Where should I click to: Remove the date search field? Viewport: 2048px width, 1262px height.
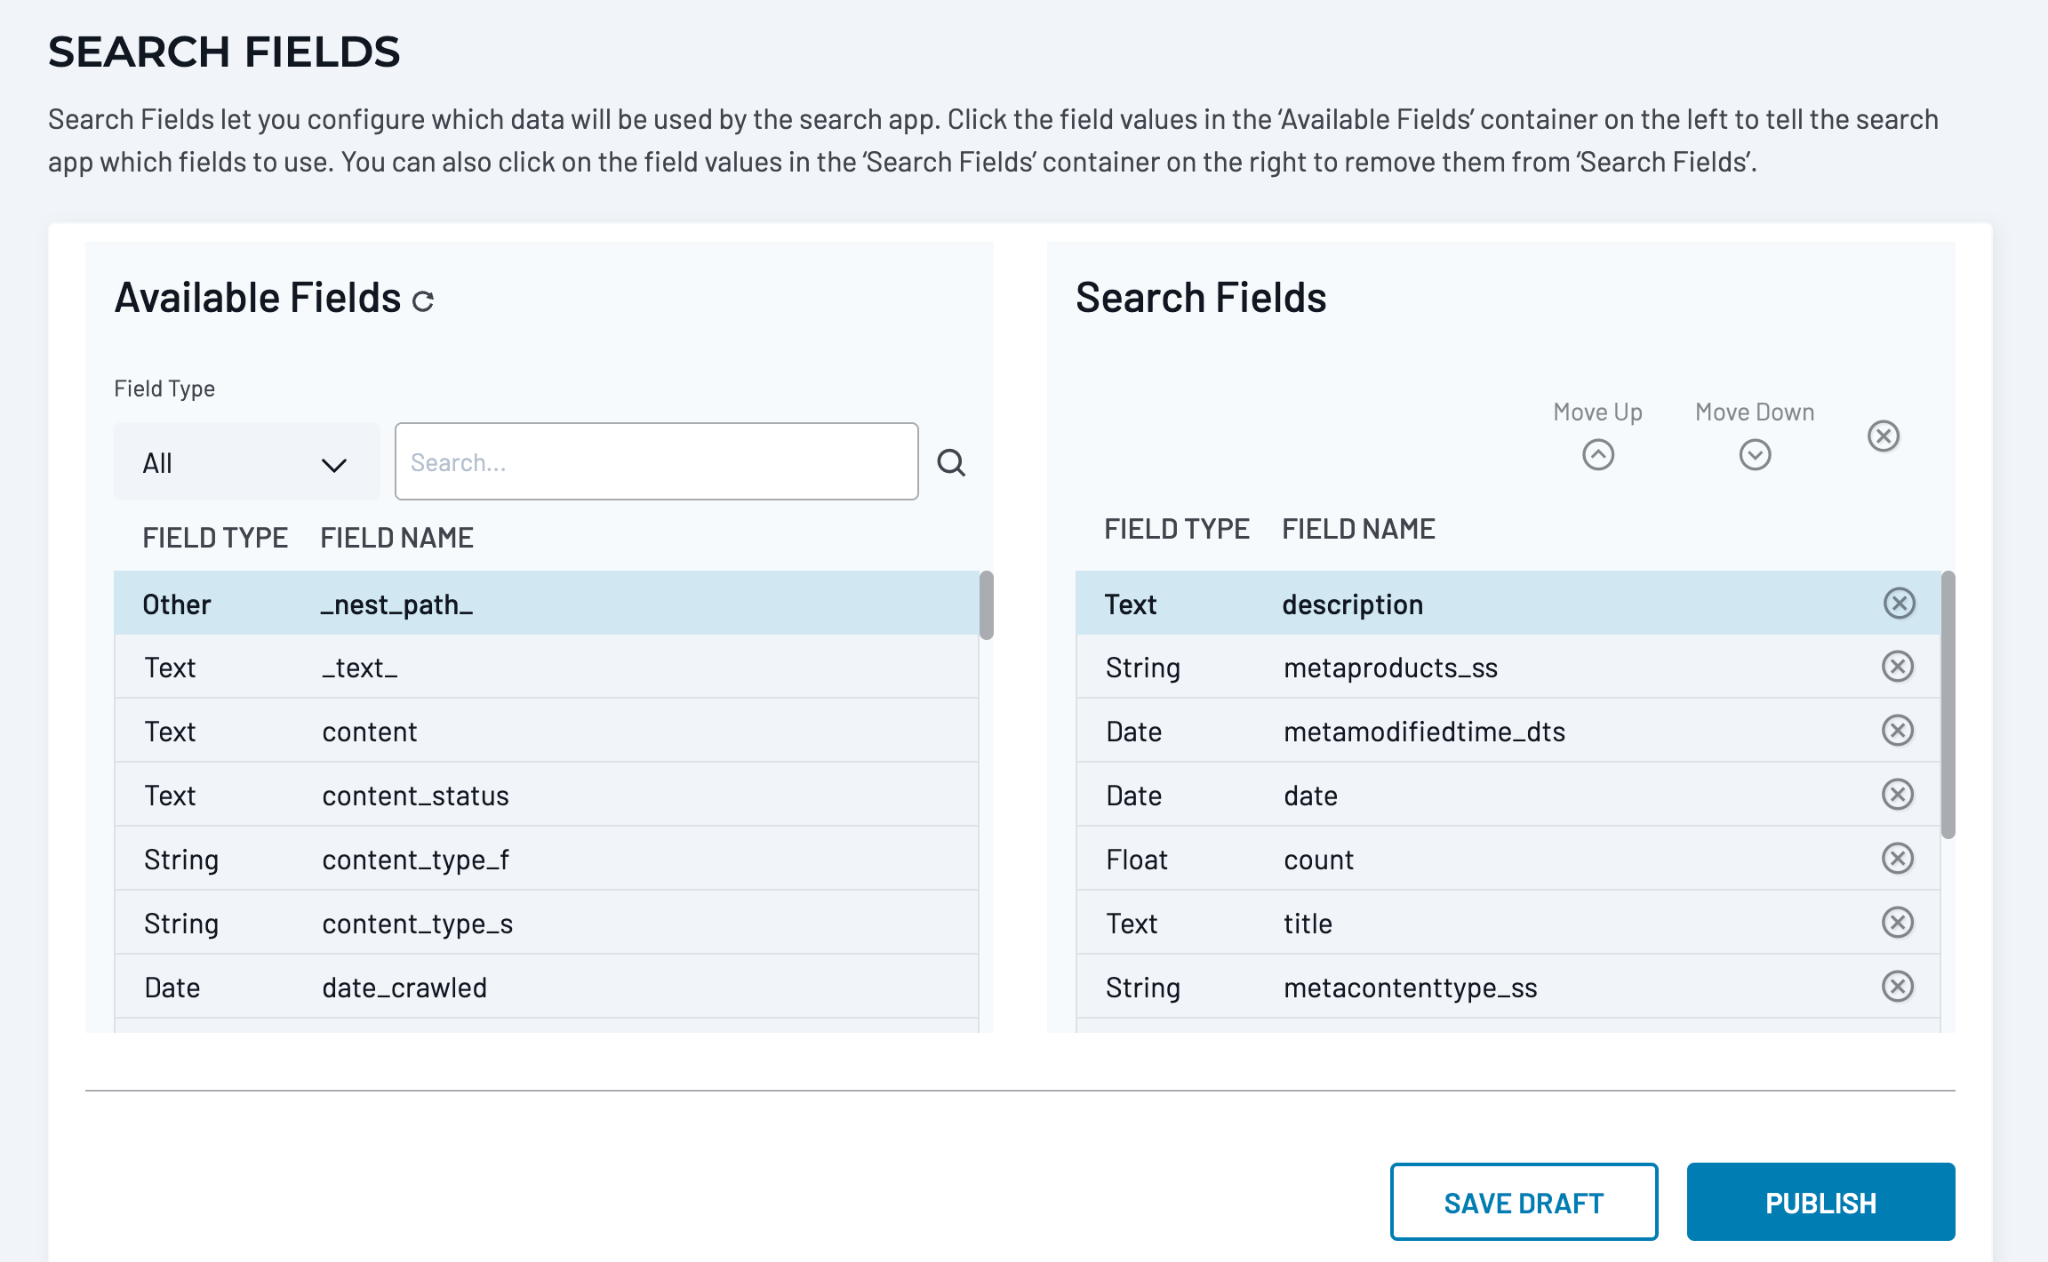(1897, 795)
